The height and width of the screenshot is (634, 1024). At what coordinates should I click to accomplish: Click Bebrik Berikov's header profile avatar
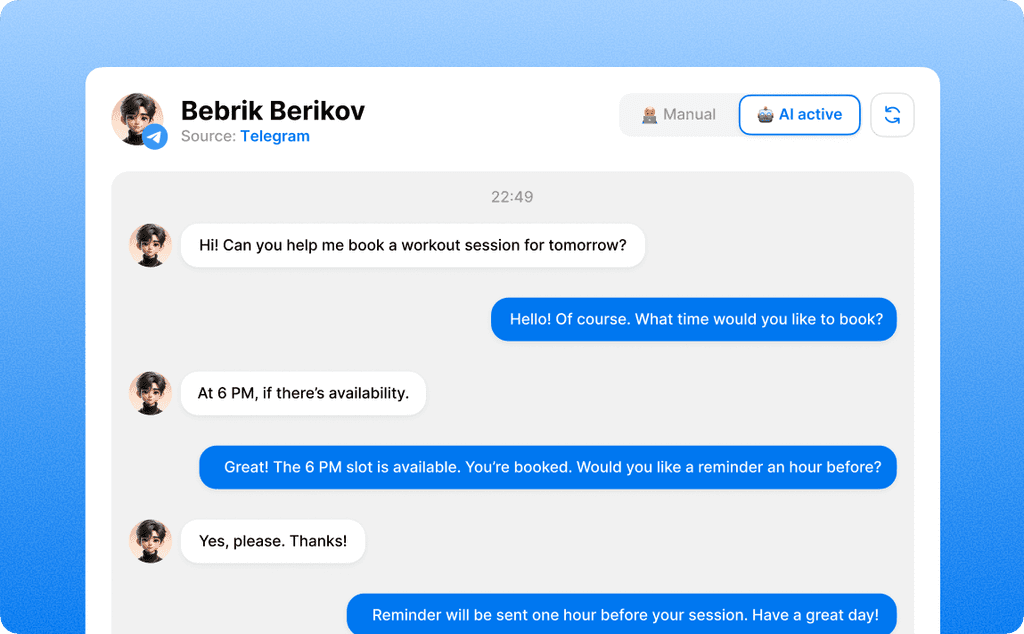tap(136, 118)
